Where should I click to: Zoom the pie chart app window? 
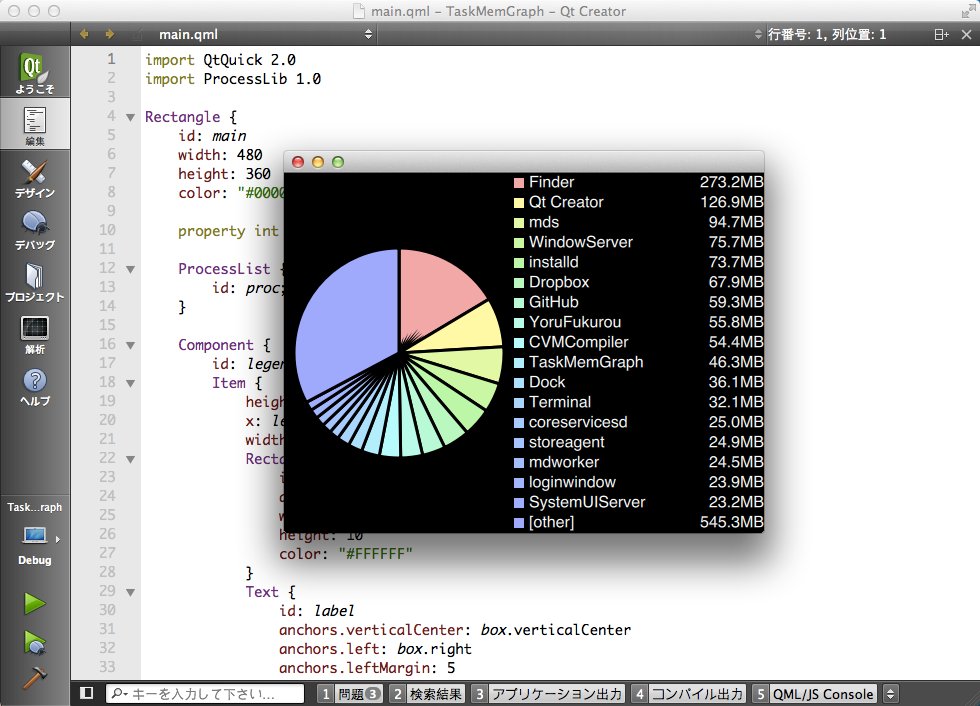tap(338, 162)
